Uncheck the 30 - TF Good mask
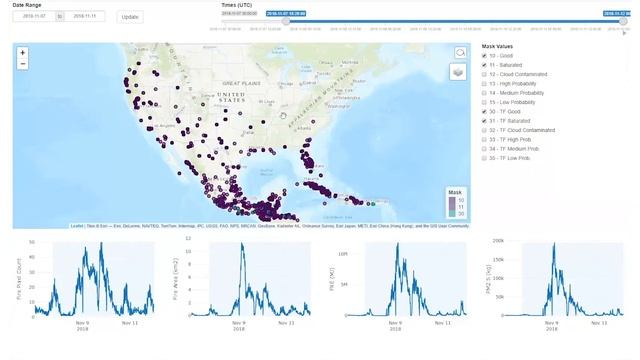This screenshot has width=640, height=360. click(x=484, y=111)
